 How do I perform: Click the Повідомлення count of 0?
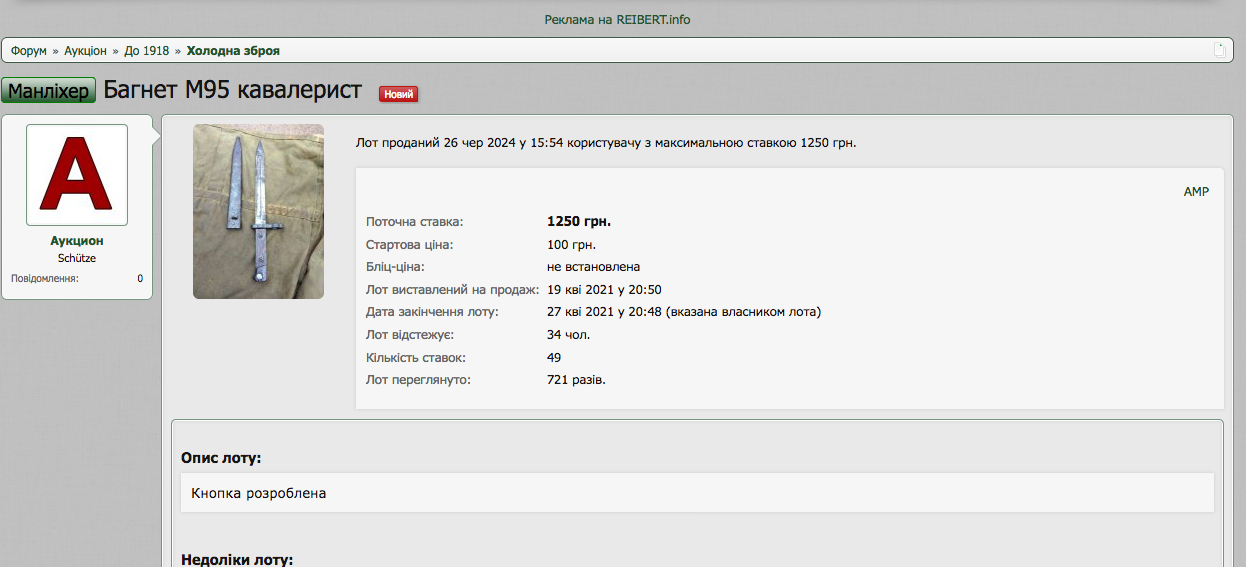pyautogui.click(x=140, y=278)
